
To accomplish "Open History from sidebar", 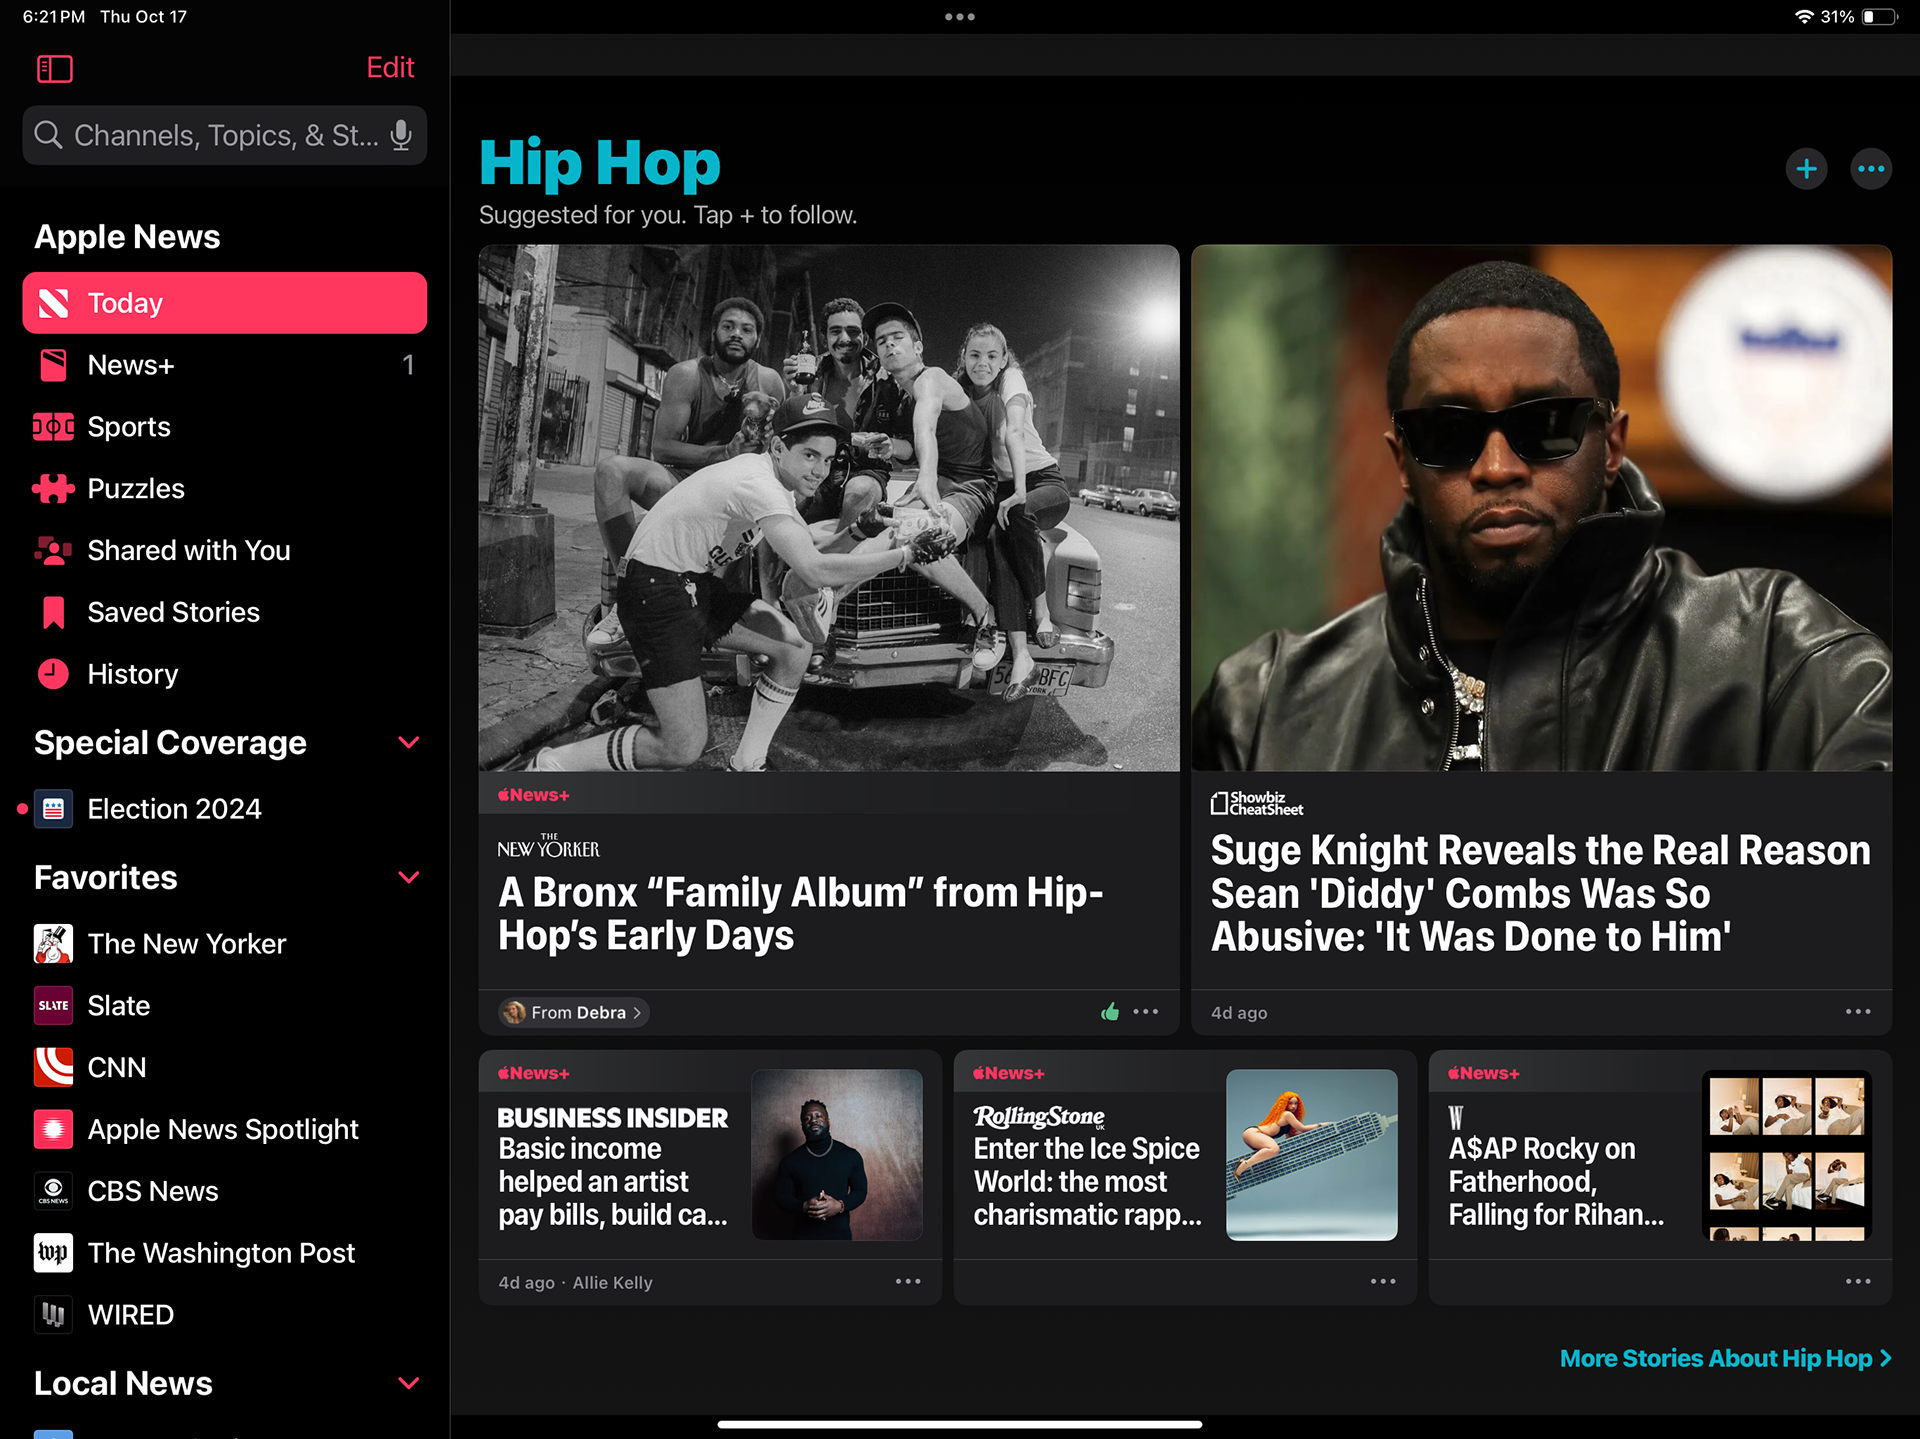I will 132,674.
